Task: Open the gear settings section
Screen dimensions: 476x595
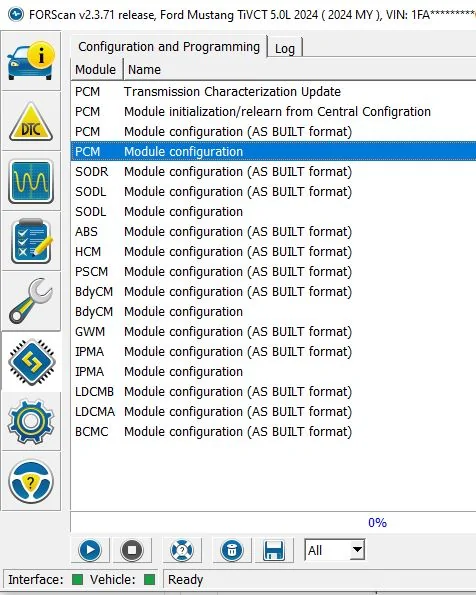Action: pyautogui.click(x=31, y=422)
